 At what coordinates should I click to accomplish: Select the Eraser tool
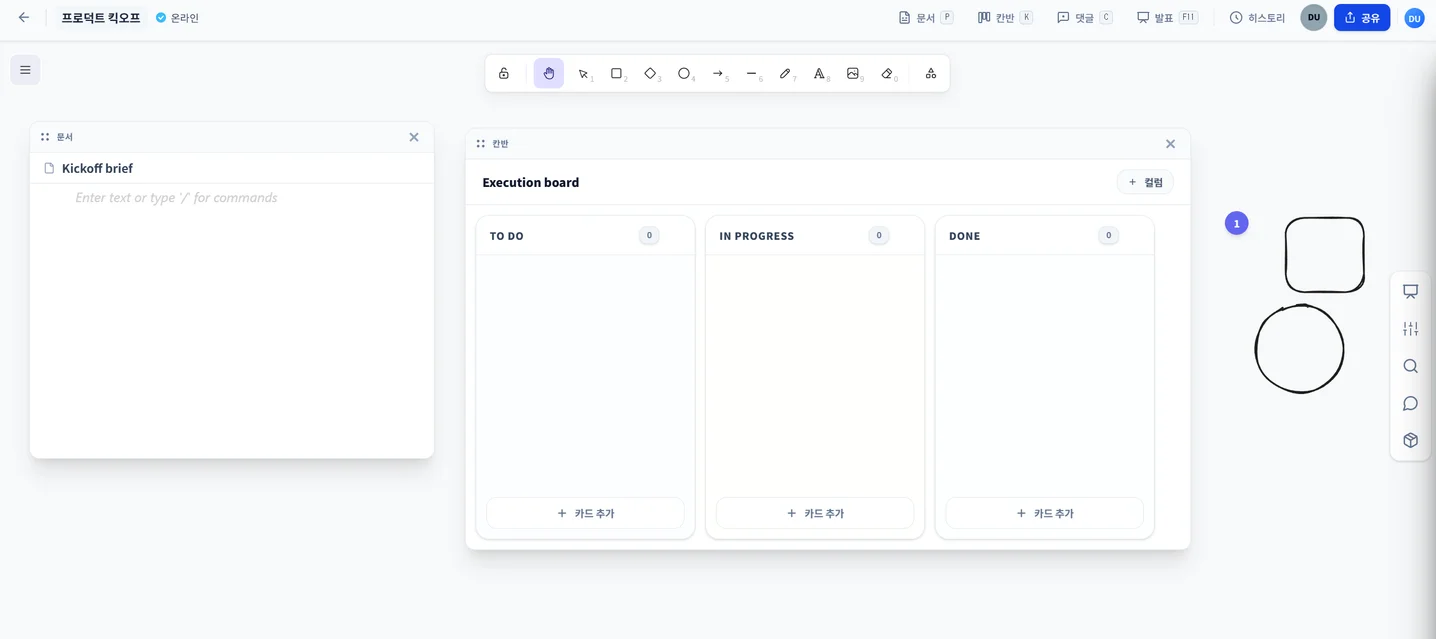point(887,73)
